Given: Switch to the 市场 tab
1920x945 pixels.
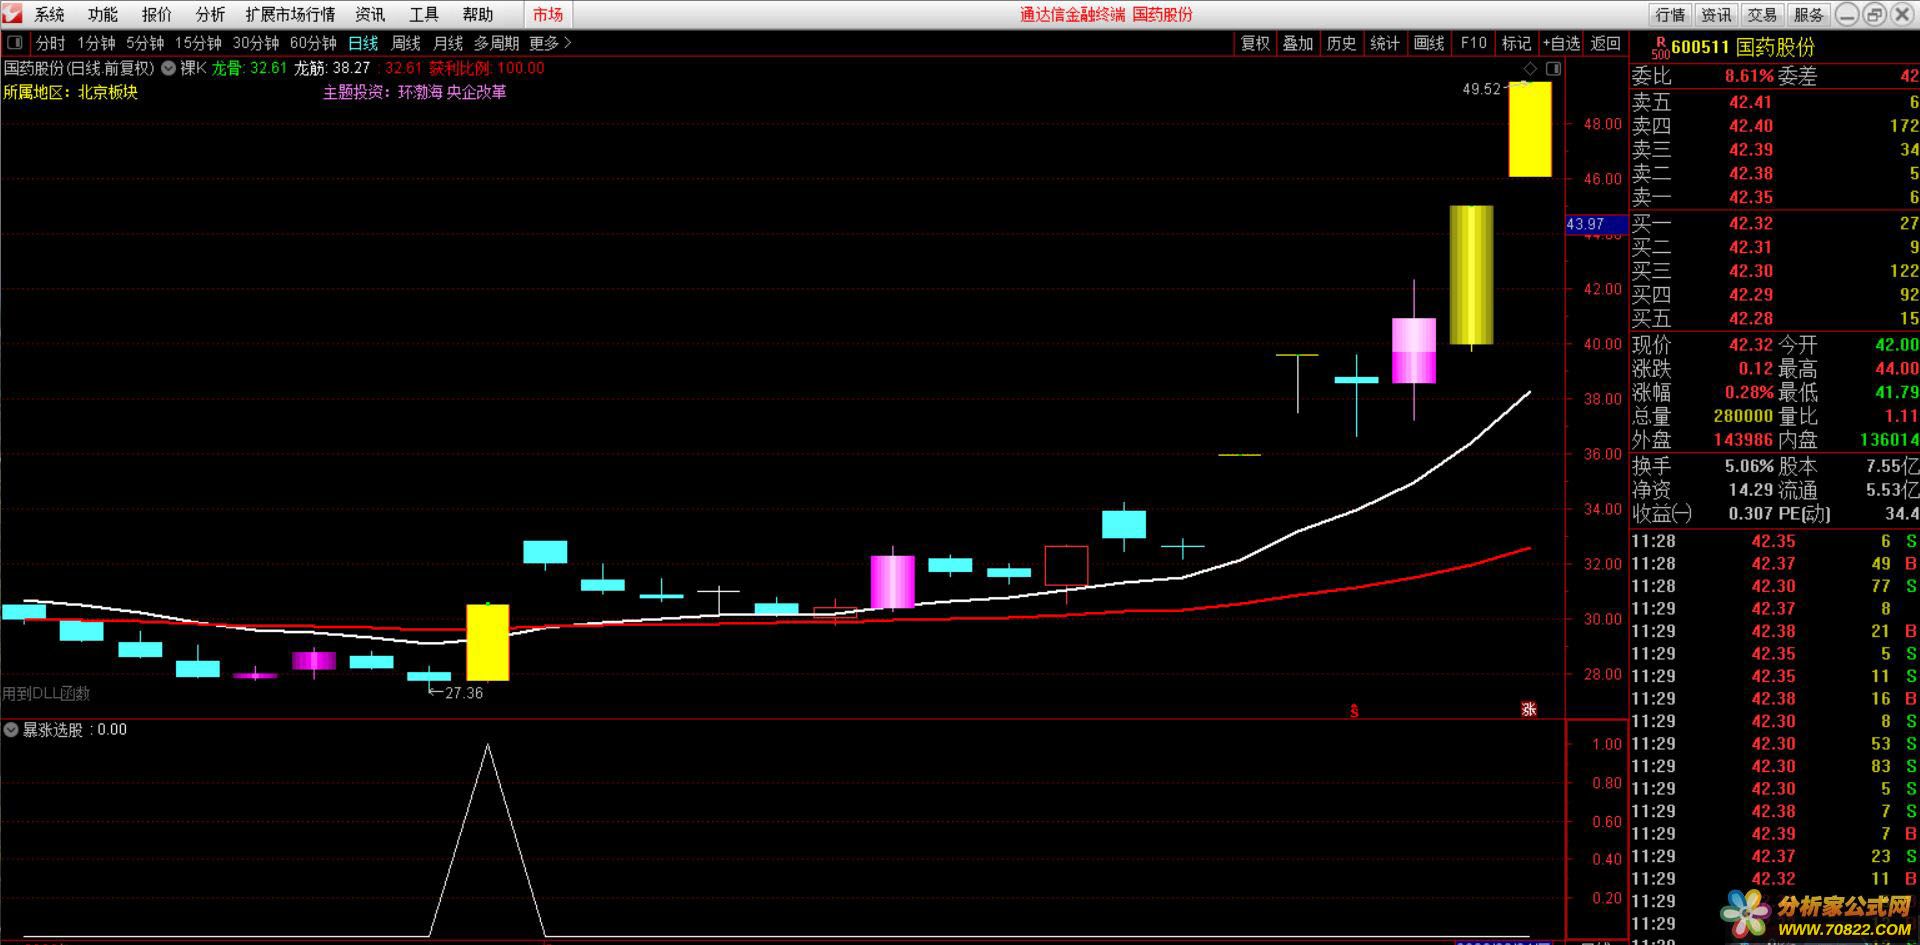Looking at the screenshot, I should click(548, 14).
